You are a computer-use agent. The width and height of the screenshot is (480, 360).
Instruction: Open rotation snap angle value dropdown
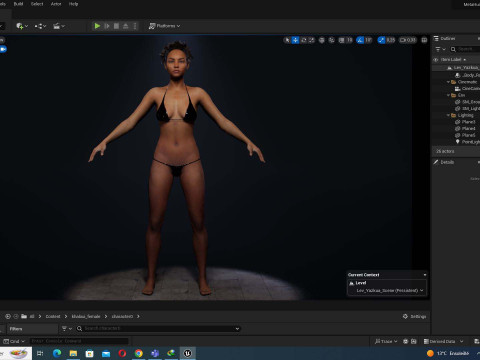click(x=368, y=40)
